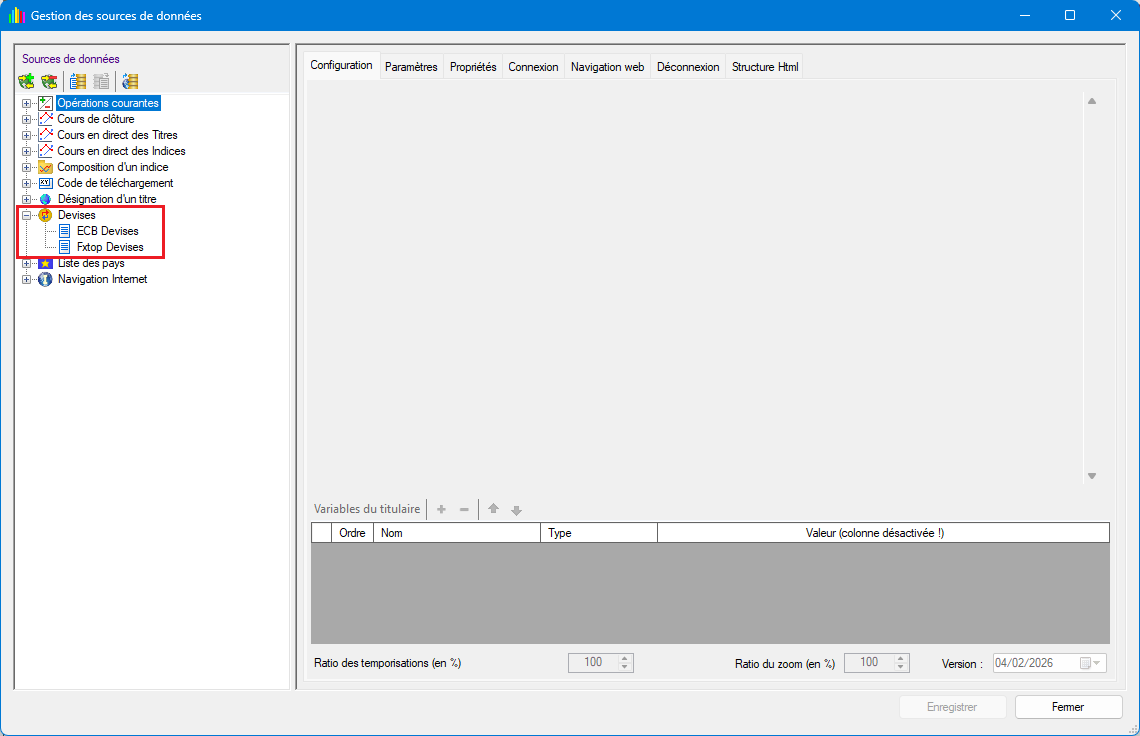Decrease Ratio des temporisations value
The width and height of the screenshot is (1140, 736).
(625, 667)
